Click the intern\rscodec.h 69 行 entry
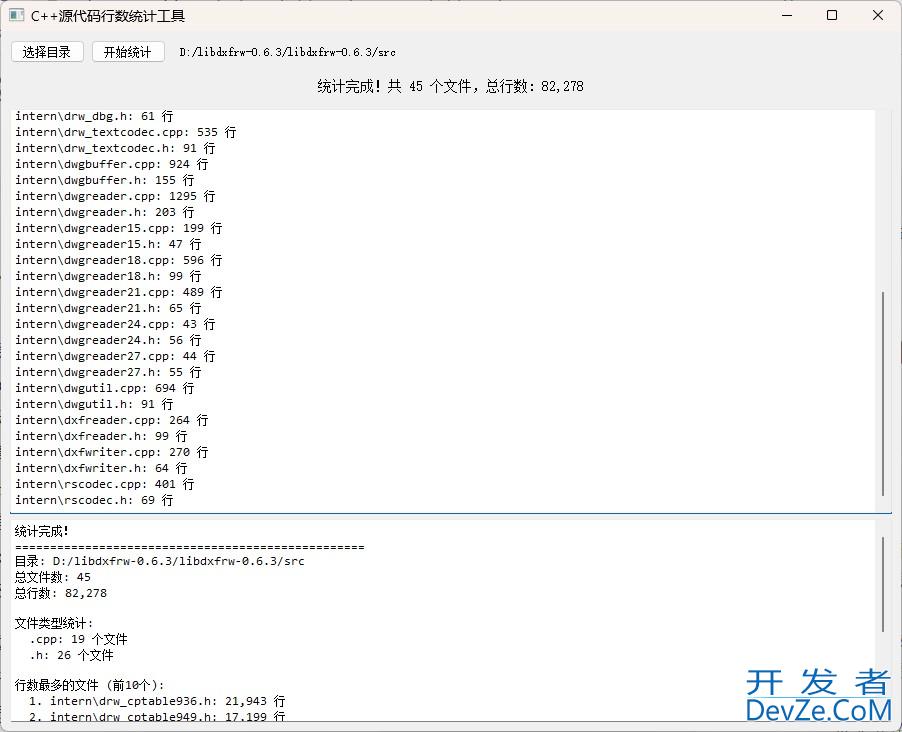The width and height of the screenshot is (902, 732). coord(94,500)
